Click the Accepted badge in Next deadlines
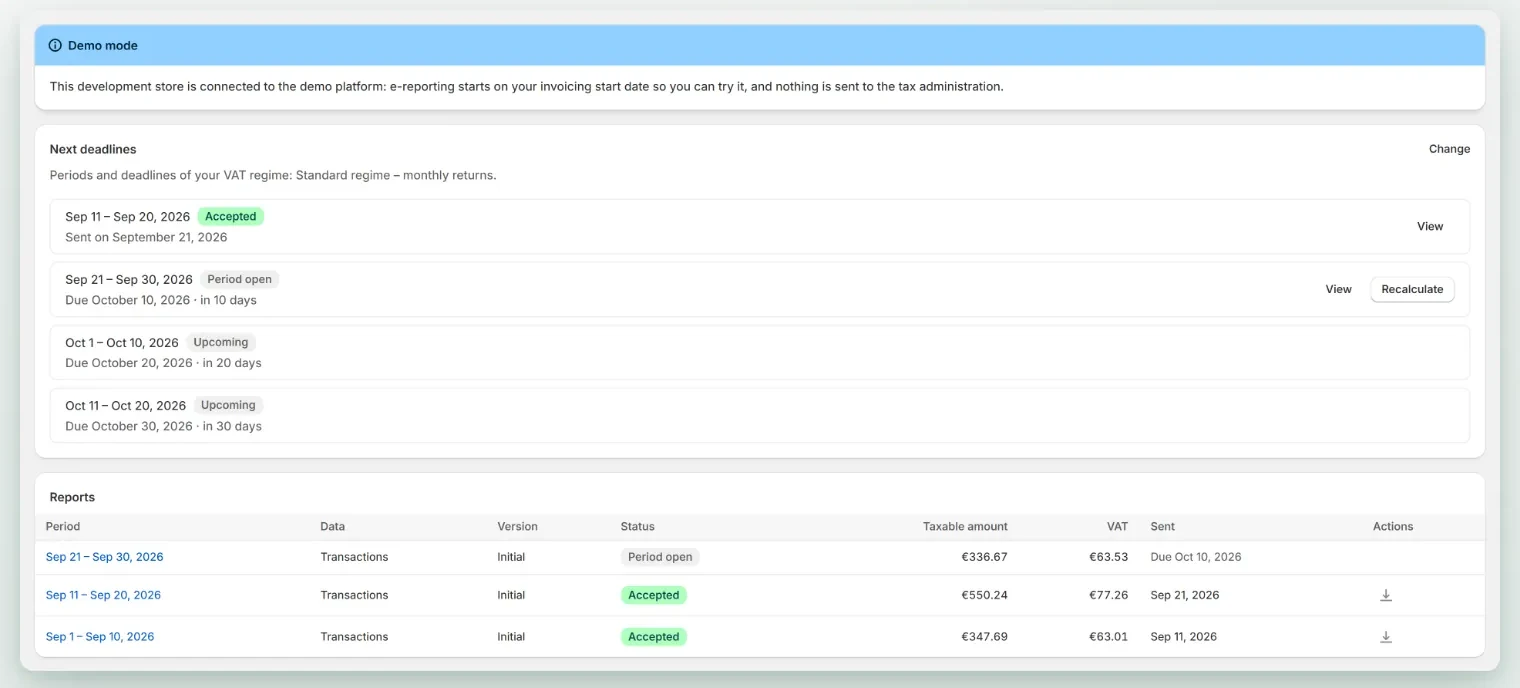The height and width of the screenshot is (688, 1520). point(231,217)
